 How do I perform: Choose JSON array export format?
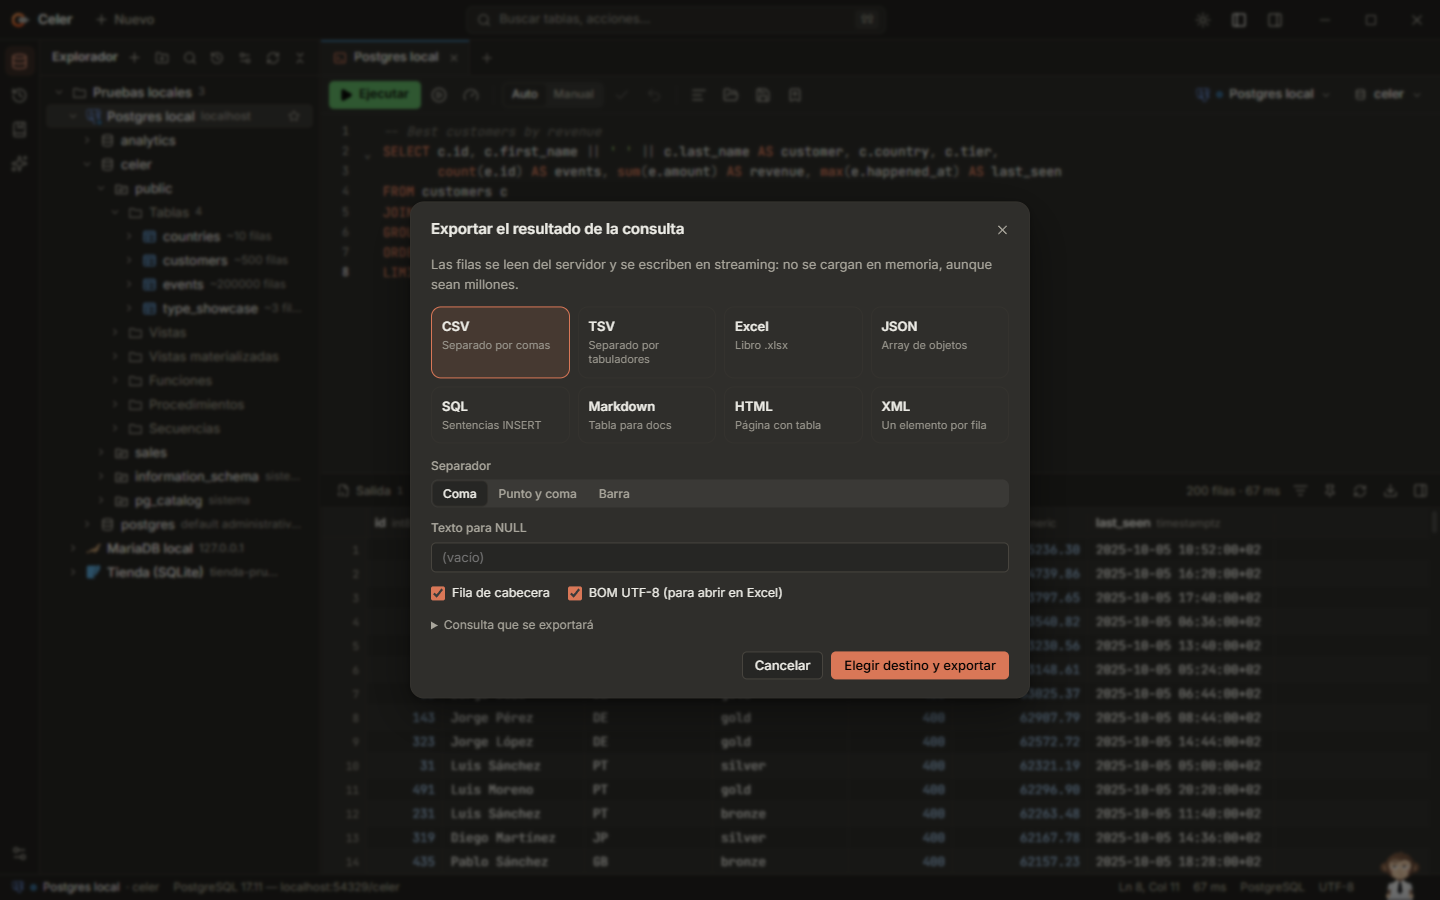[939, 342]
